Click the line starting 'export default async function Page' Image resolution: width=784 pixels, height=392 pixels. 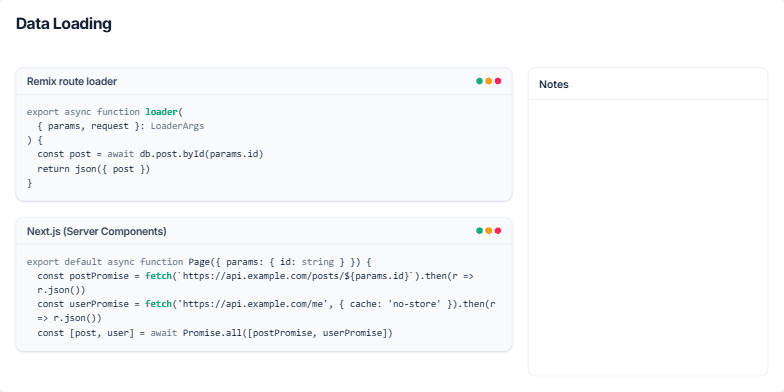199,262
